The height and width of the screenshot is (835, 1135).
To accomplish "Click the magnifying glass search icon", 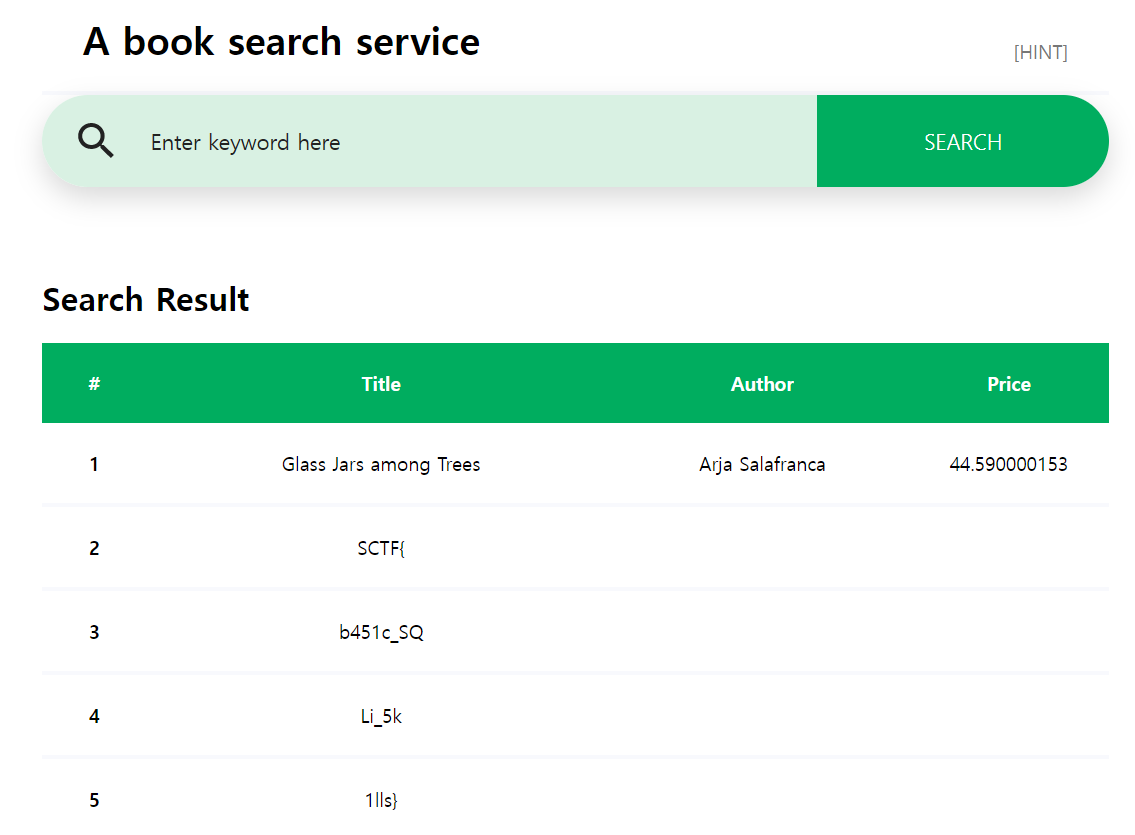I will point(96,140).
